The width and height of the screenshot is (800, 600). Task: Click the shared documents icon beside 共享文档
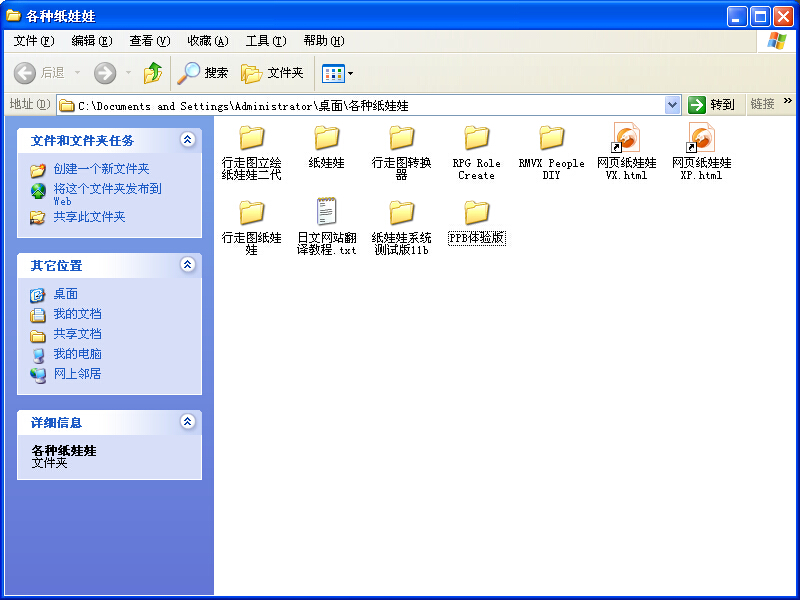(x=37, y=335)
